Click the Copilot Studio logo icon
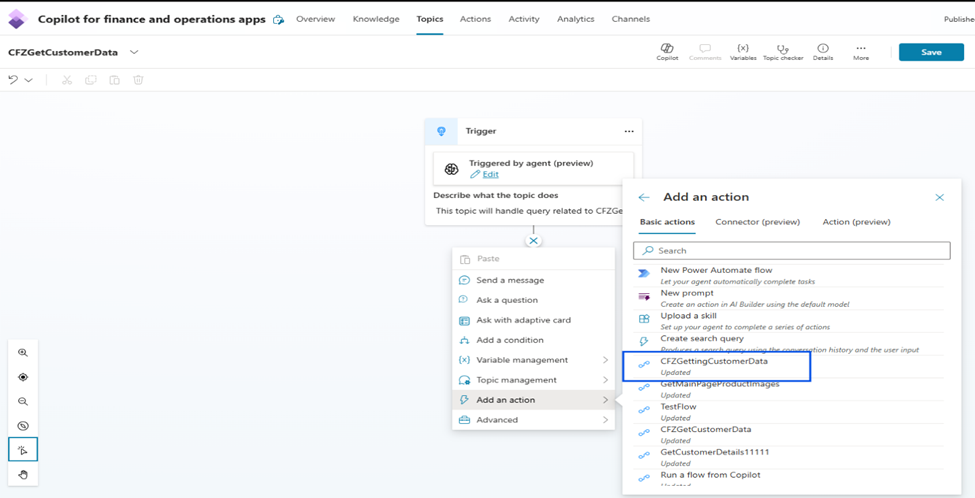 click(x=17, y=19)
